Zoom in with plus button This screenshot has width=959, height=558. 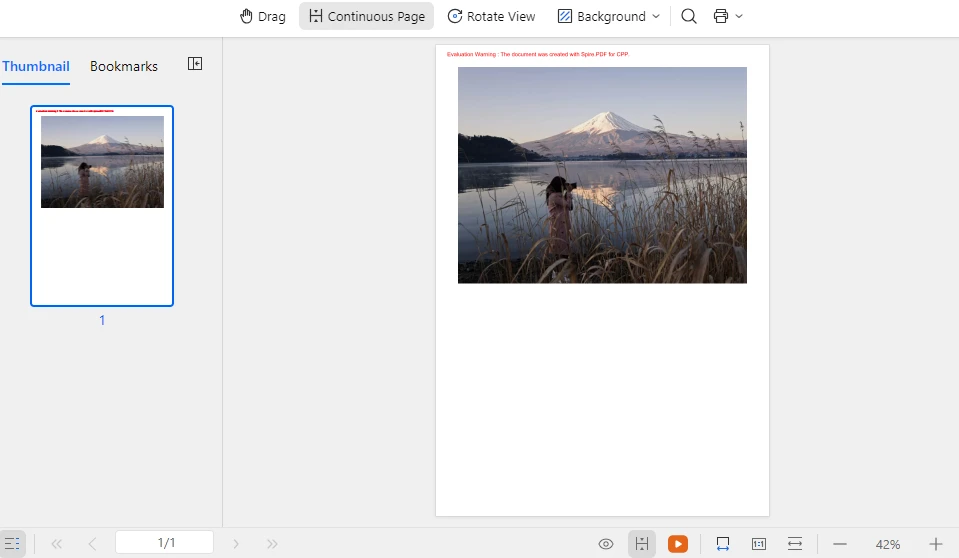pyautogui.click(x=936, y=544)
